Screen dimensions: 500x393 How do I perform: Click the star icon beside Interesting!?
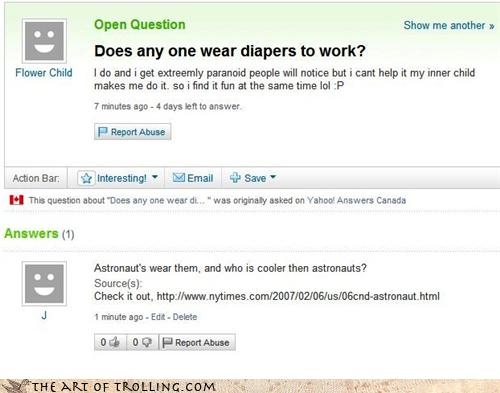click(x=86, y=178)
